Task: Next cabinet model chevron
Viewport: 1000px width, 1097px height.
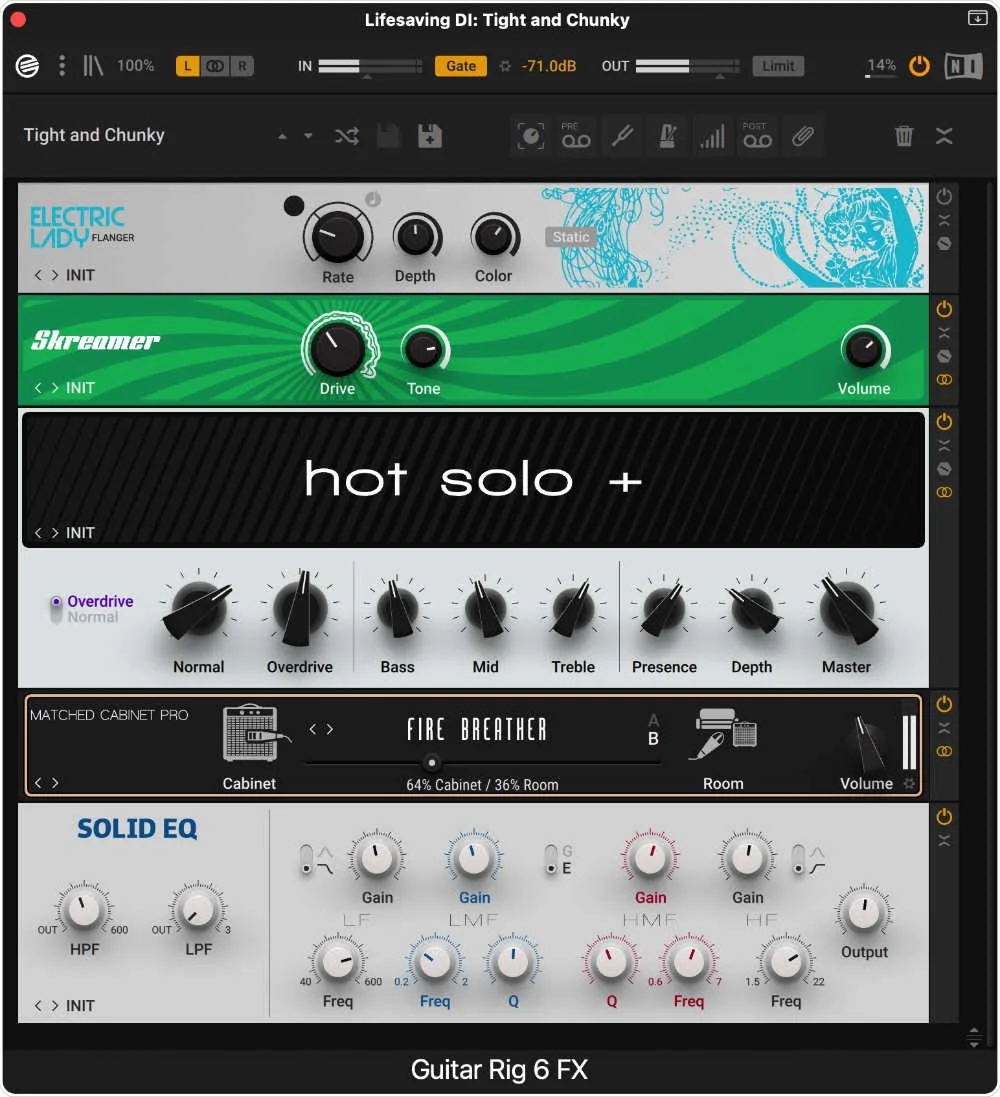Action: point(330,729)
